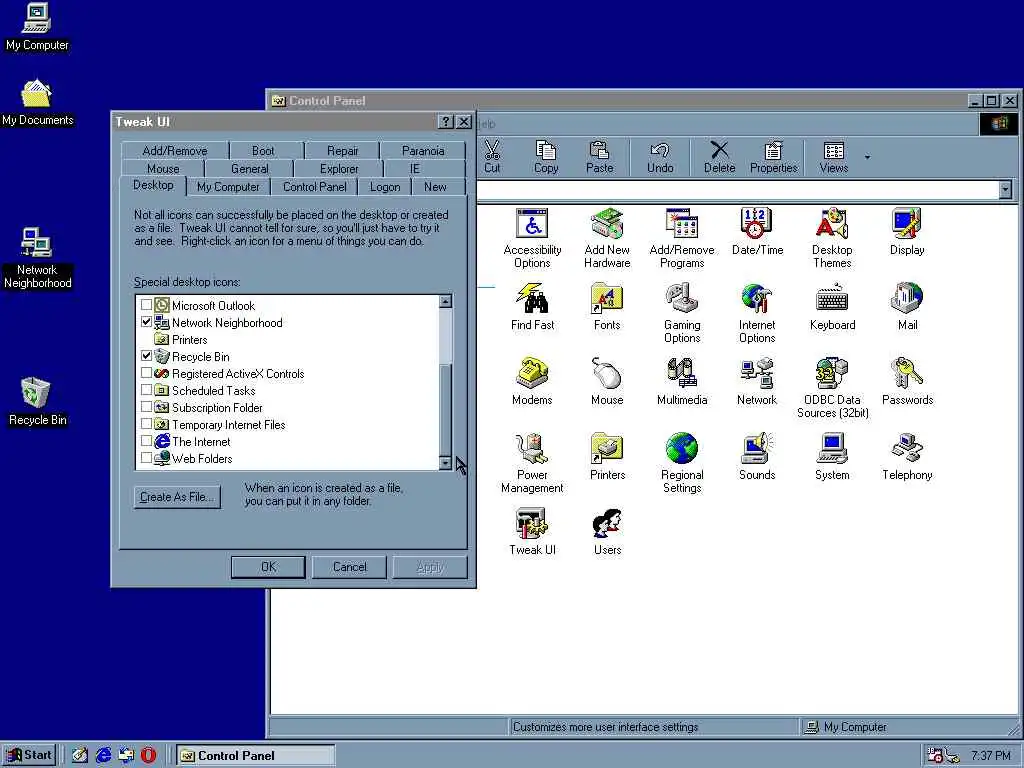Click the icon list scroll-up arrow
Image resolution: width=1024 pixels, height=768 pixels.
[x=445, y=301]
